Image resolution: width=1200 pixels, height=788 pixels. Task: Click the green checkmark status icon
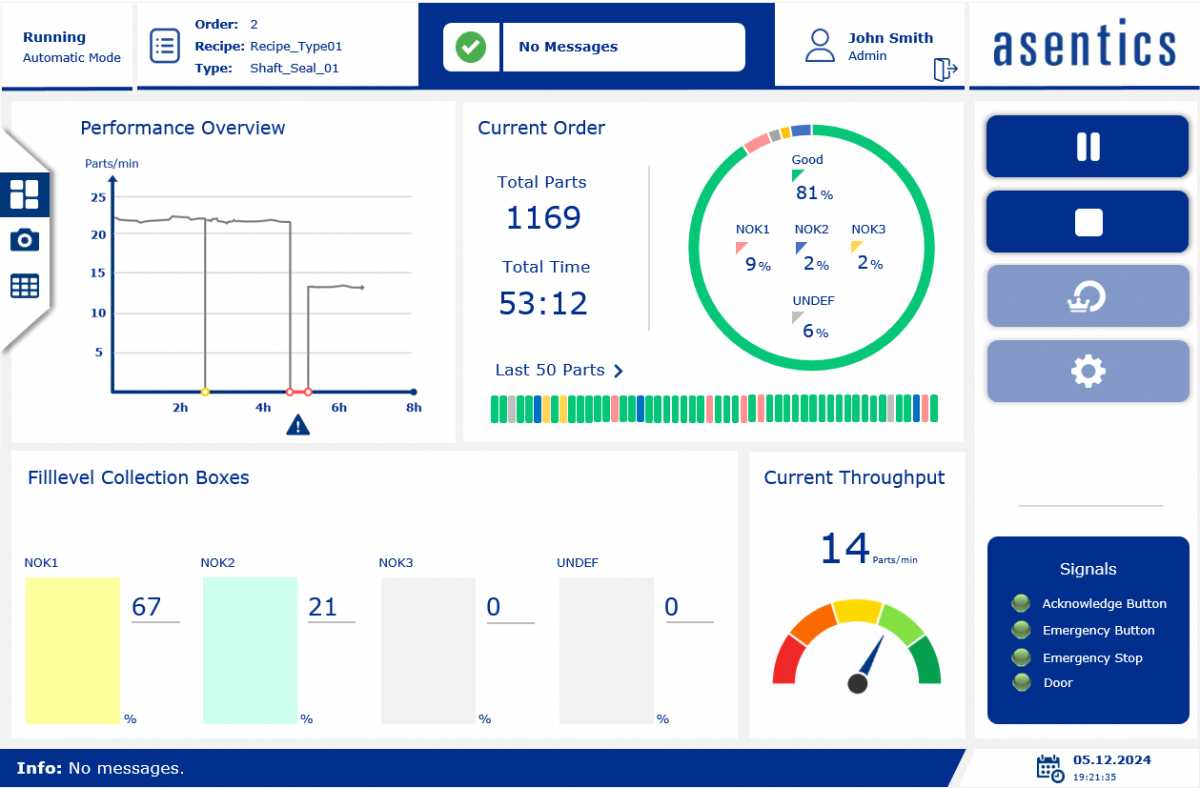[471, 47]
